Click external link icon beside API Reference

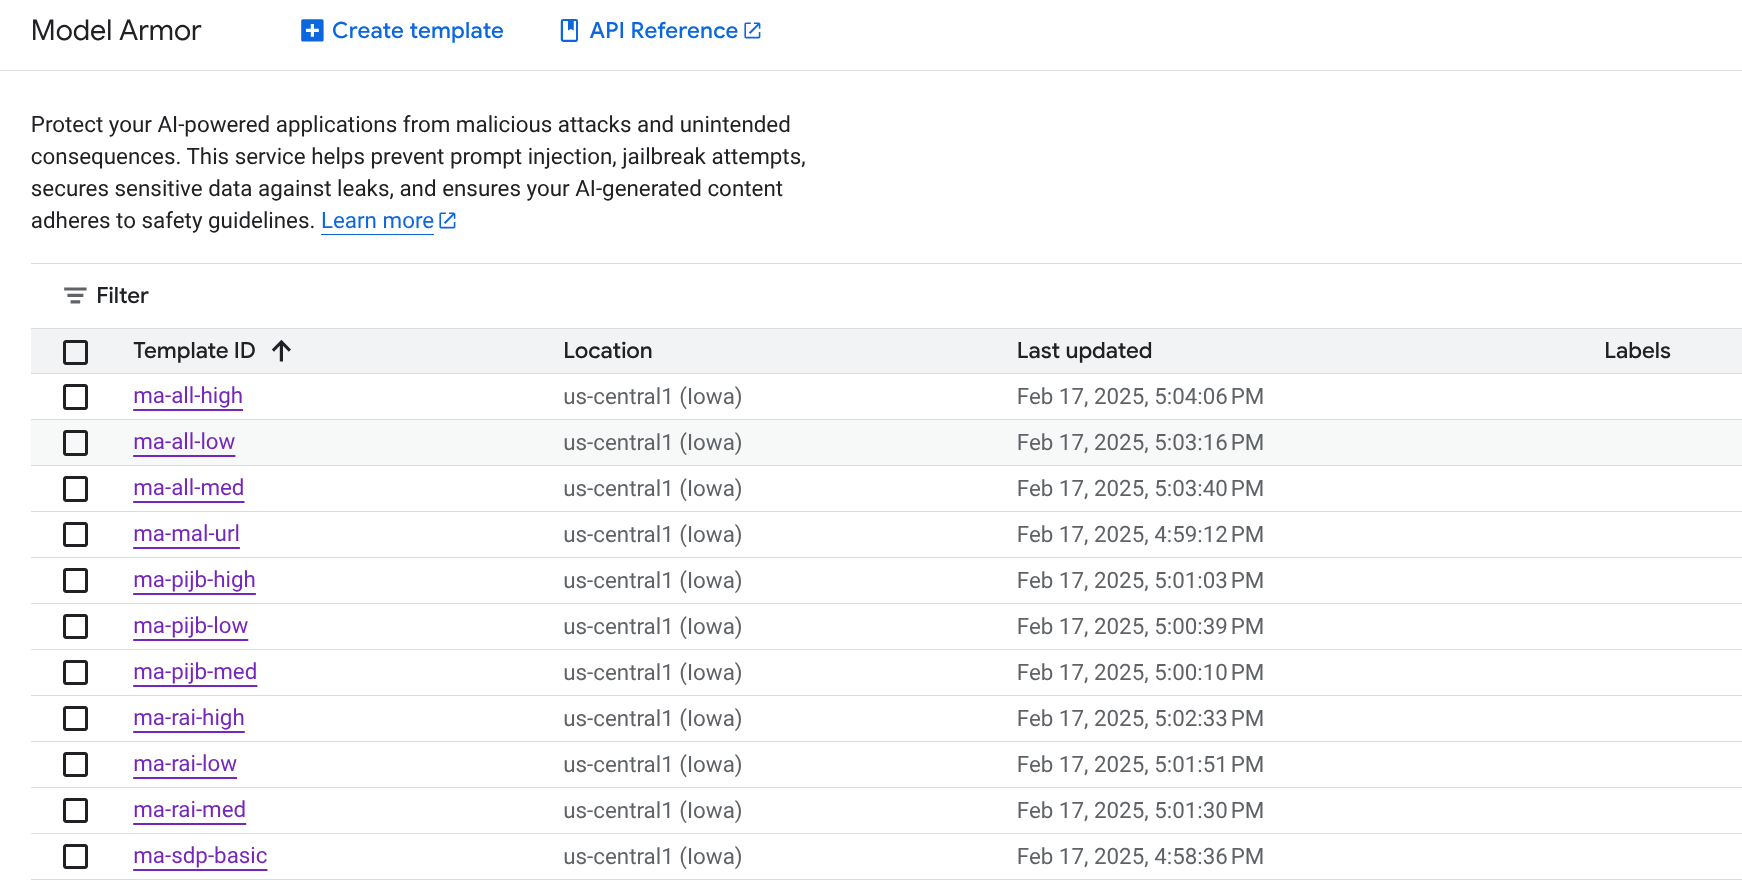coord(753,31)
